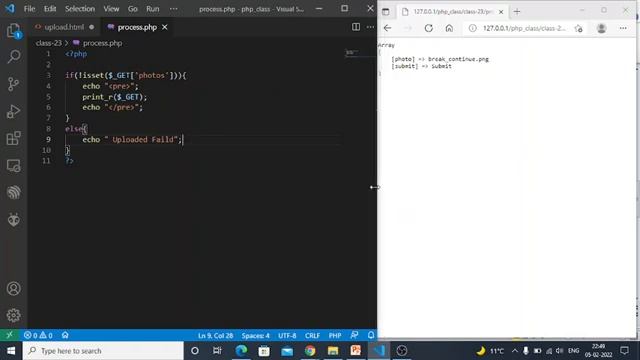
Task: Open the Go menu
Action: pyautogui.click(x=133, y=9)
